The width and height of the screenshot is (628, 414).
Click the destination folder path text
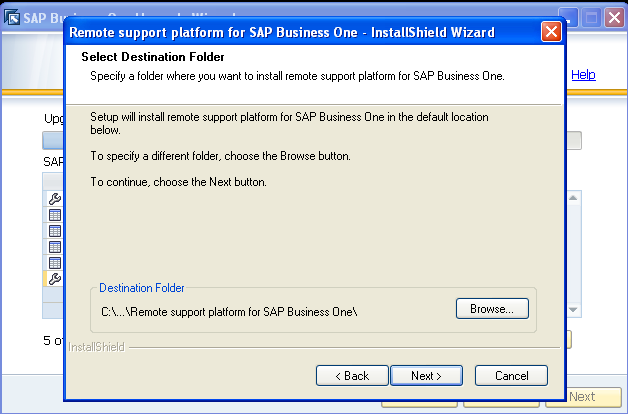pyautogui.click(x=230, y=312)
